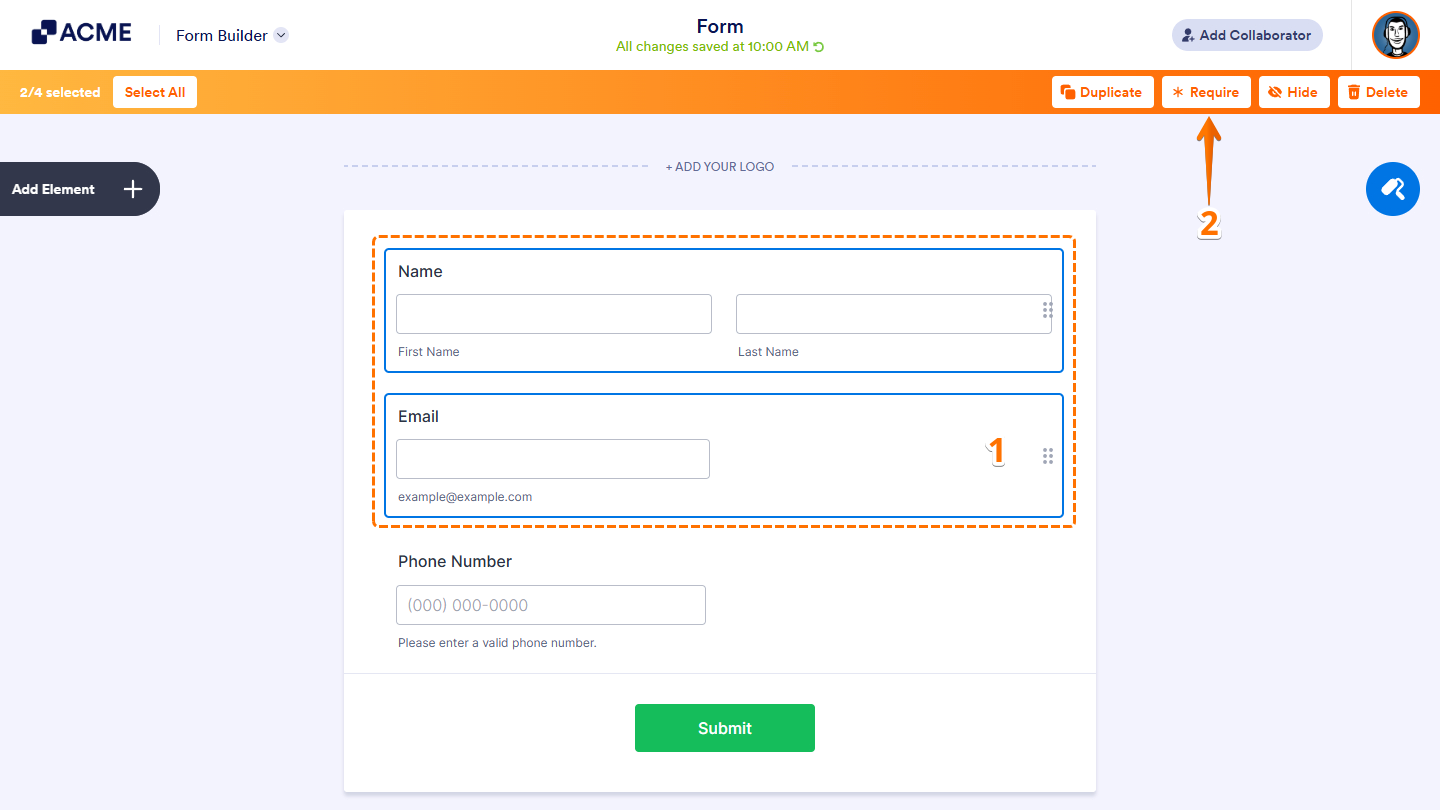Expand the Add Your Logo area
The height and width of the screenshot is (810, 1440).
[x=719, y=166]
